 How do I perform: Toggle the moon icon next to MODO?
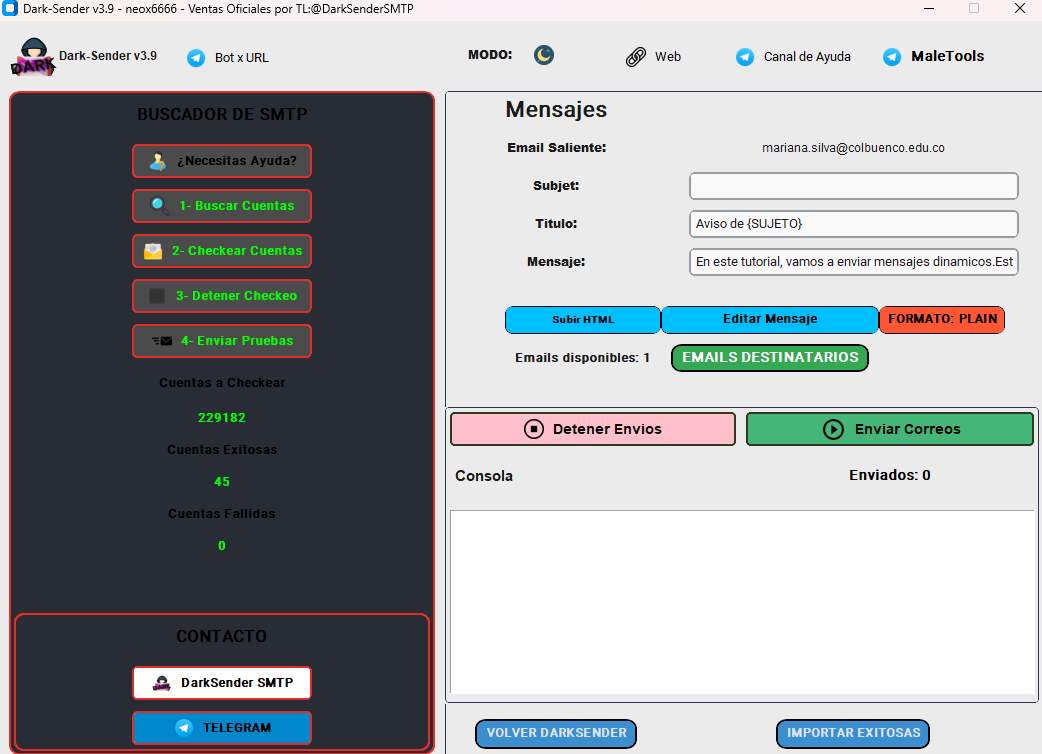pos(543,55)
